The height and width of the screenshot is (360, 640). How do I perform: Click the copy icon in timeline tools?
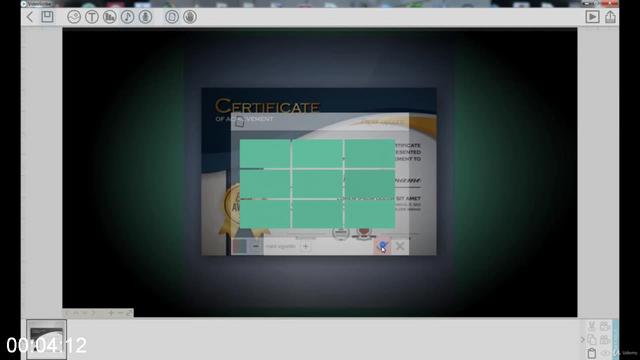pyautogui.click(x=592, y=340)
